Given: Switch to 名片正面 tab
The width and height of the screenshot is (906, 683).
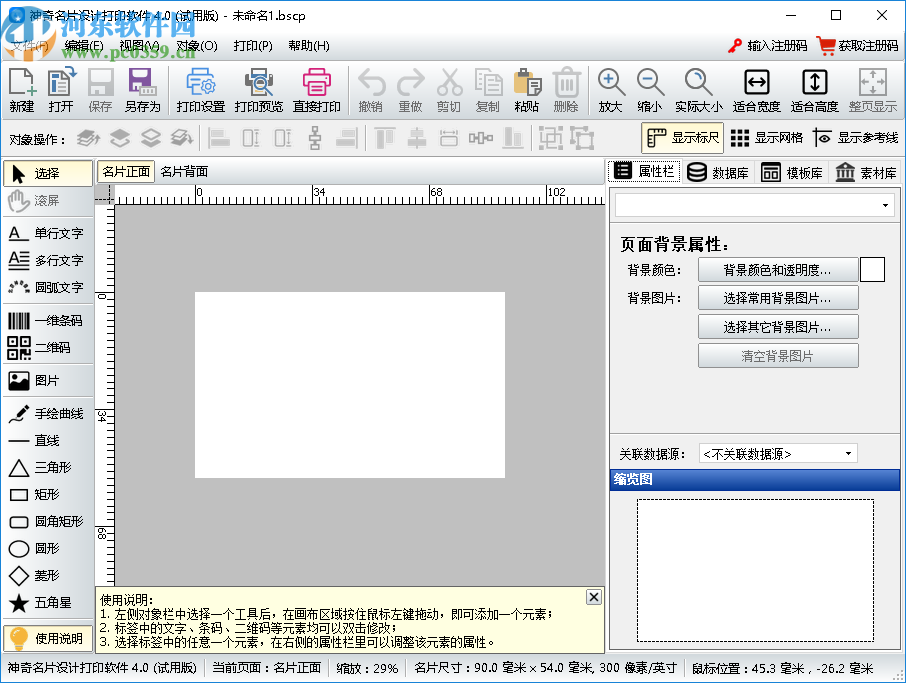Looking at the screenshot, I should [x=126, y=172].
